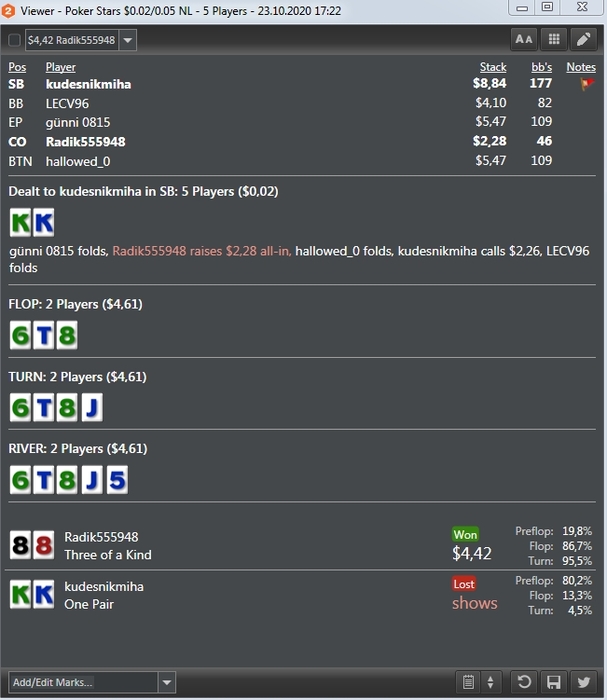
Task: Click the replay hand icon
Action: 524,682
